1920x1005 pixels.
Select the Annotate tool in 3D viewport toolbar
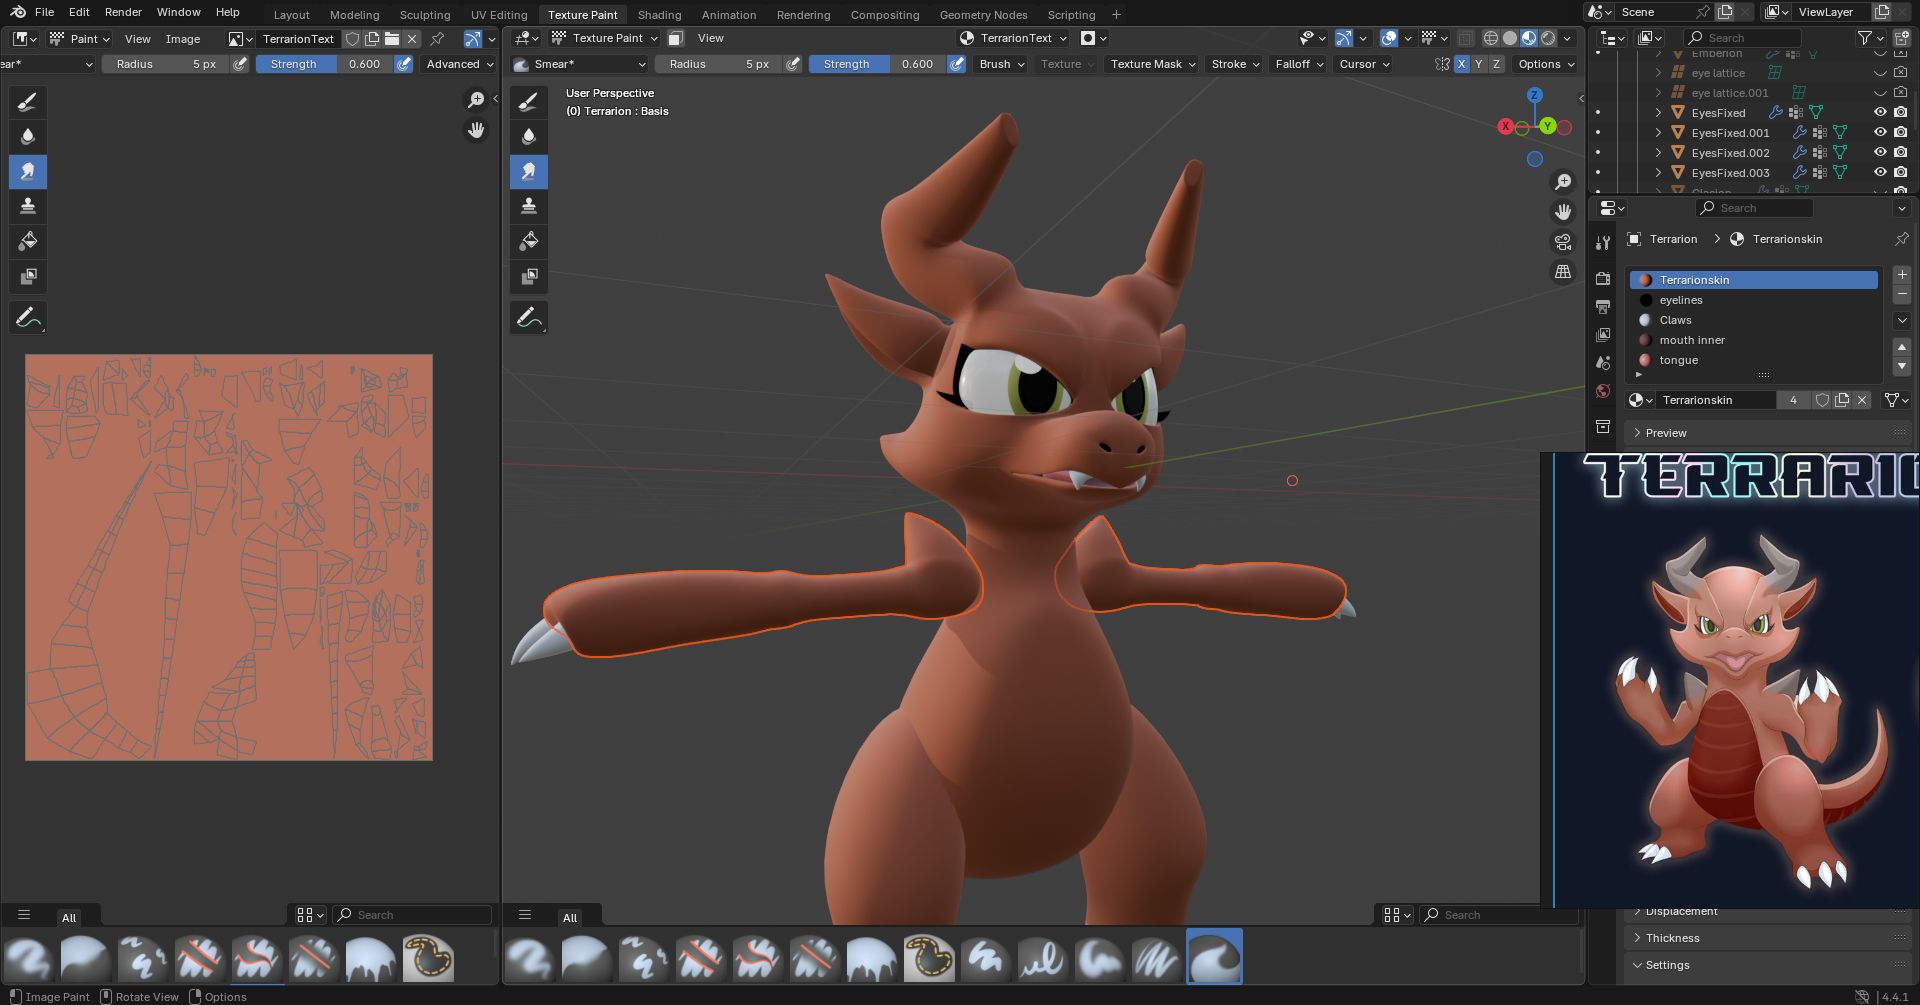tap(529, 318)
